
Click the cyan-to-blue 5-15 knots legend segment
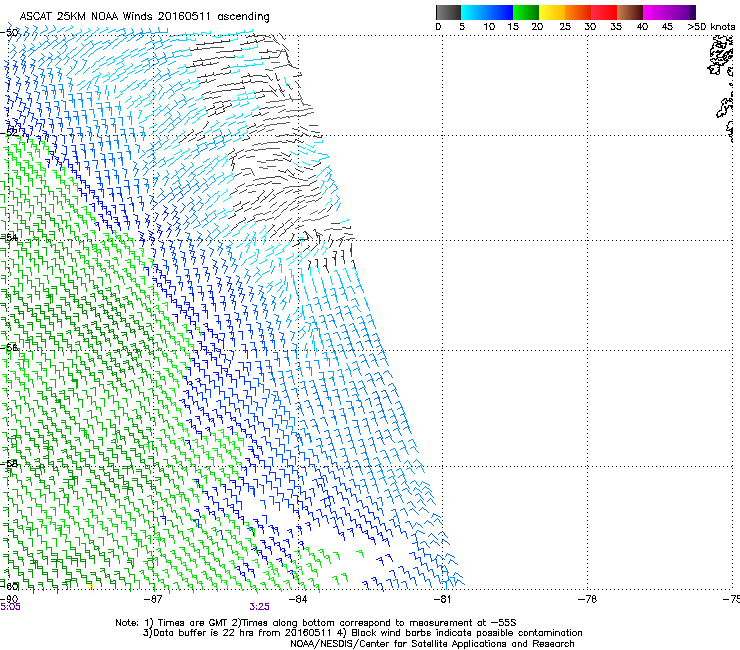click(x=487, y=12)
